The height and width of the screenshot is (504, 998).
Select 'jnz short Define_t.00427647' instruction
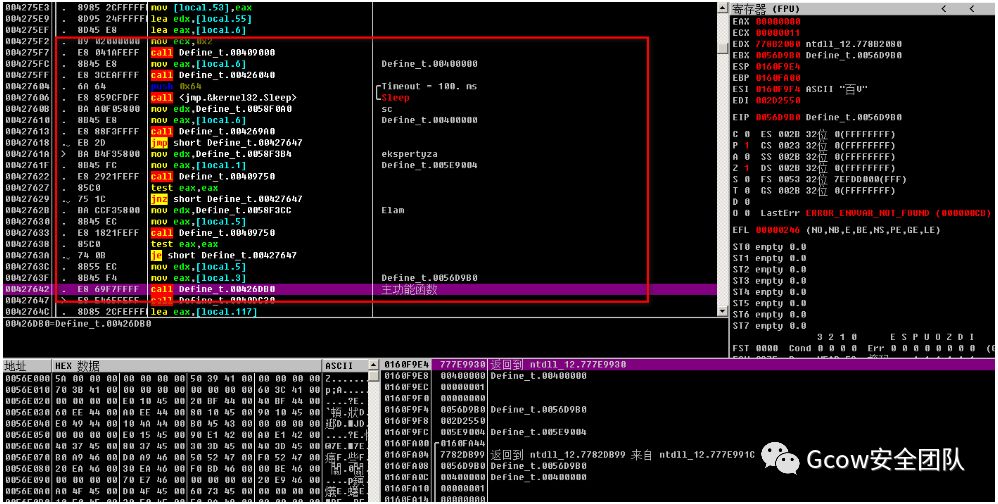tap(227, 199)
